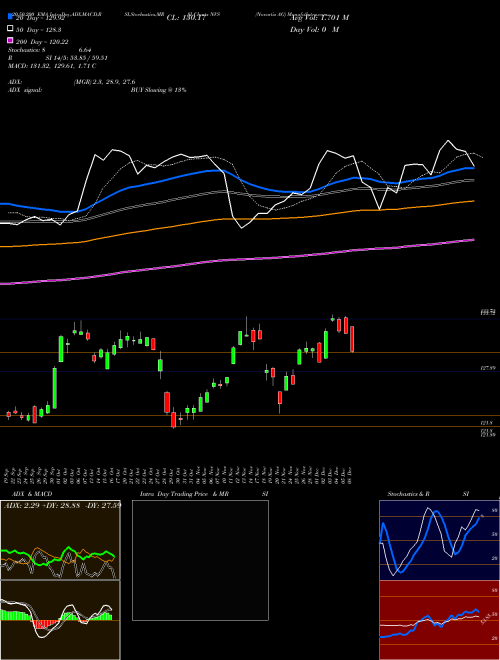
Task: Click the tall green candlestick near the chart start
Action: [55, 388]
